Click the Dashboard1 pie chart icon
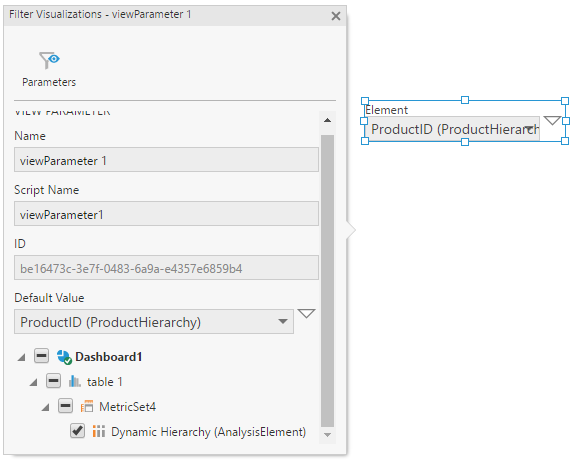 click(x=64, y=357)
